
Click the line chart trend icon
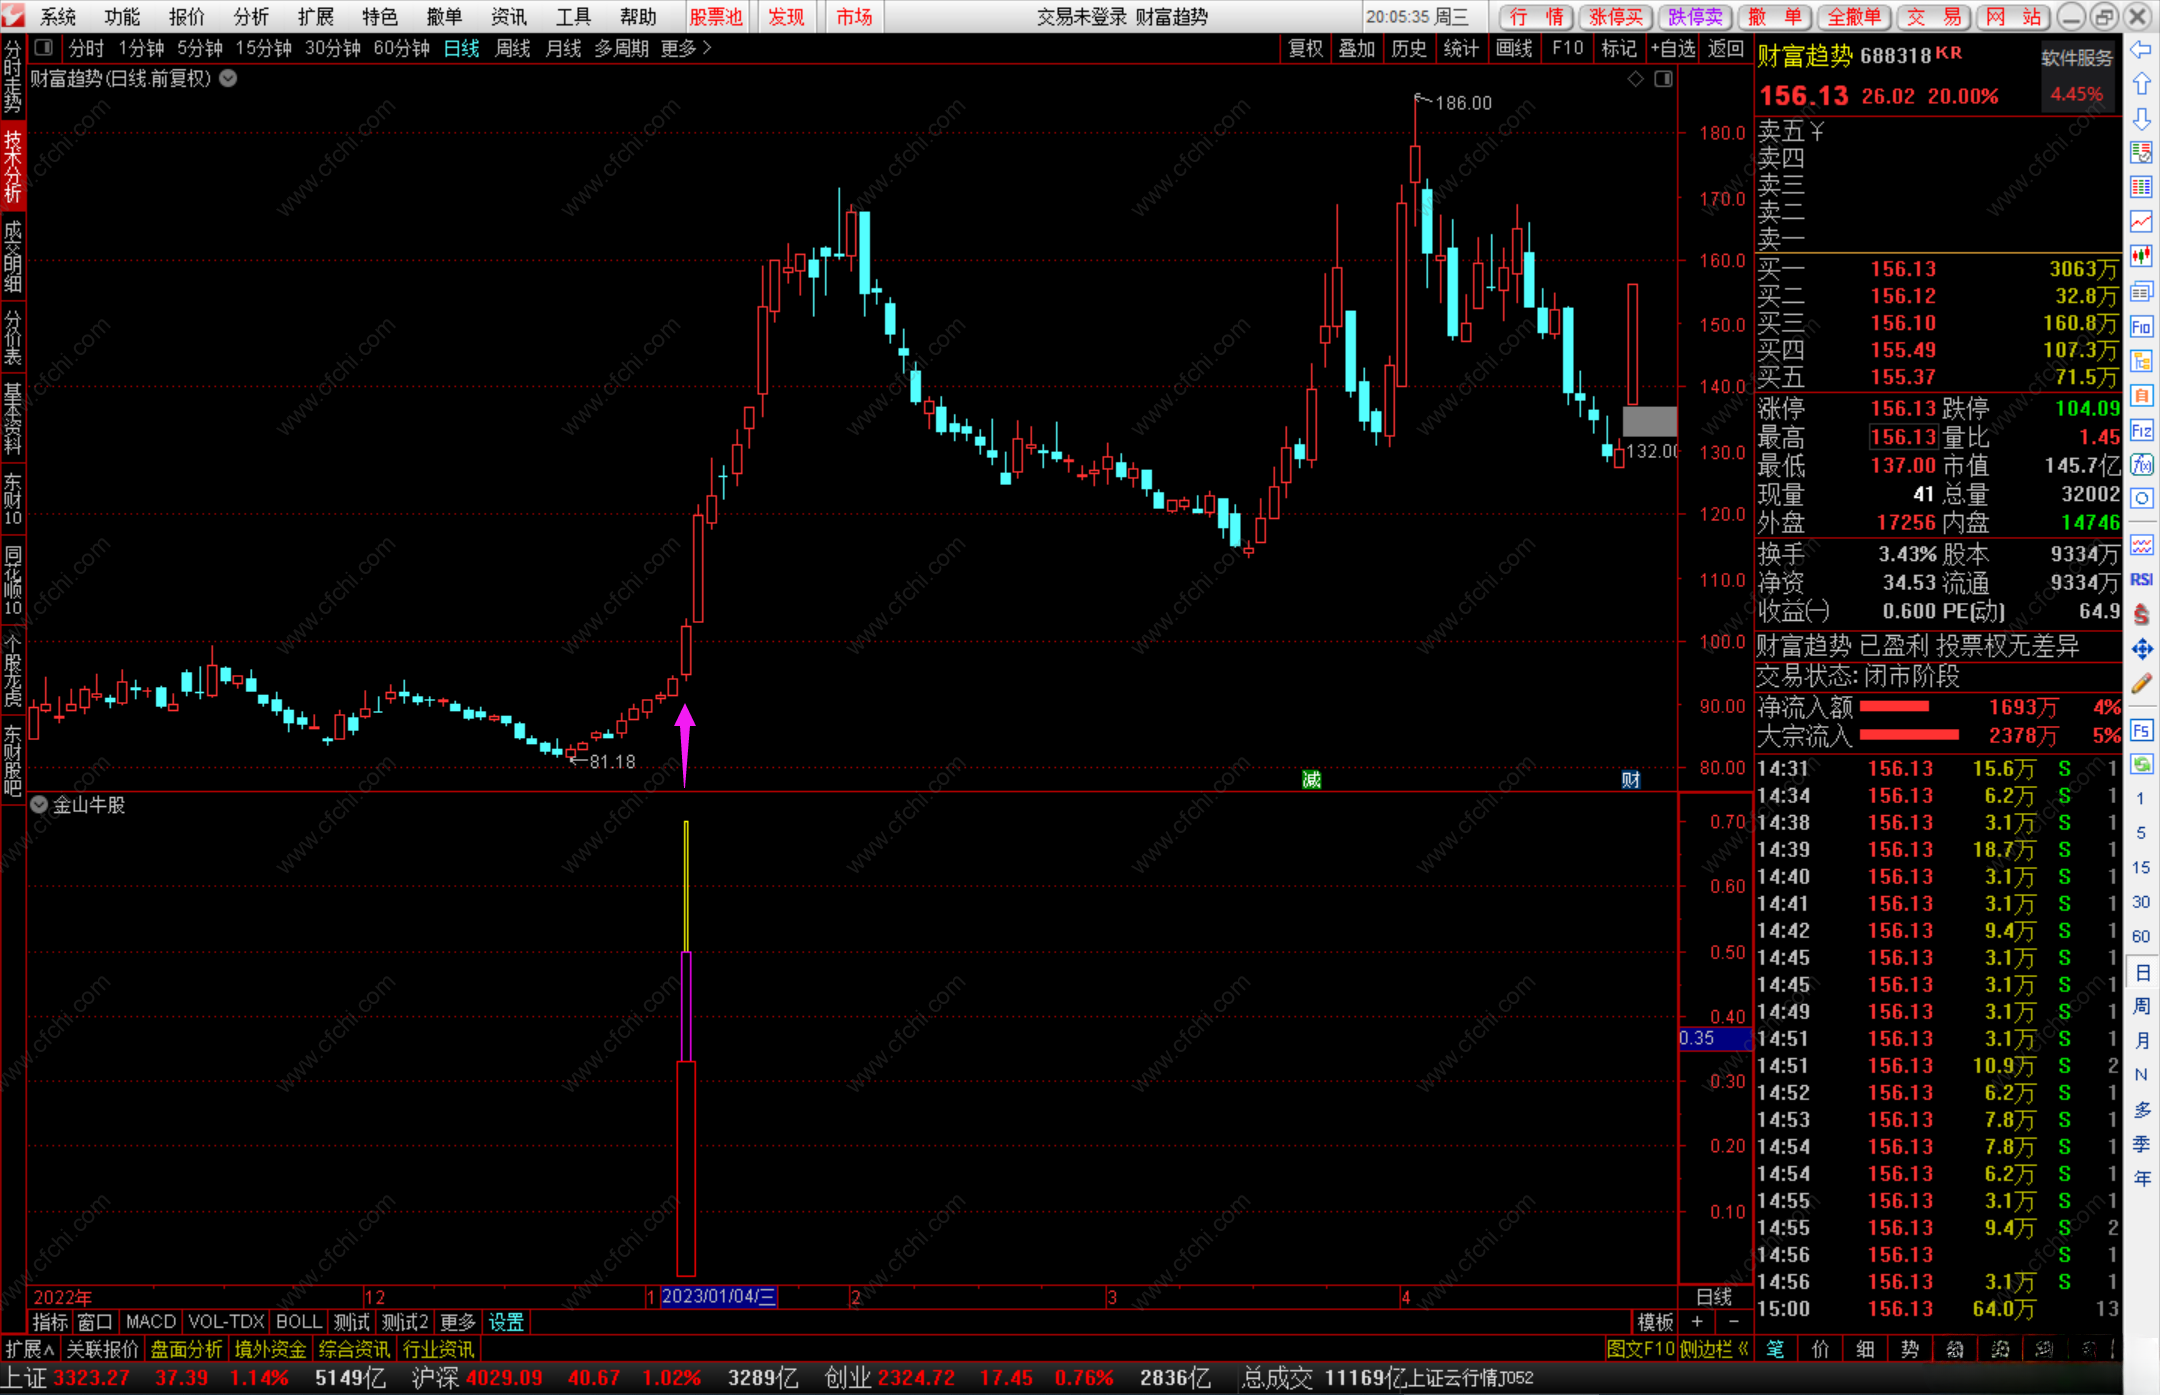pyautogui.click(x=2141, y=221)
